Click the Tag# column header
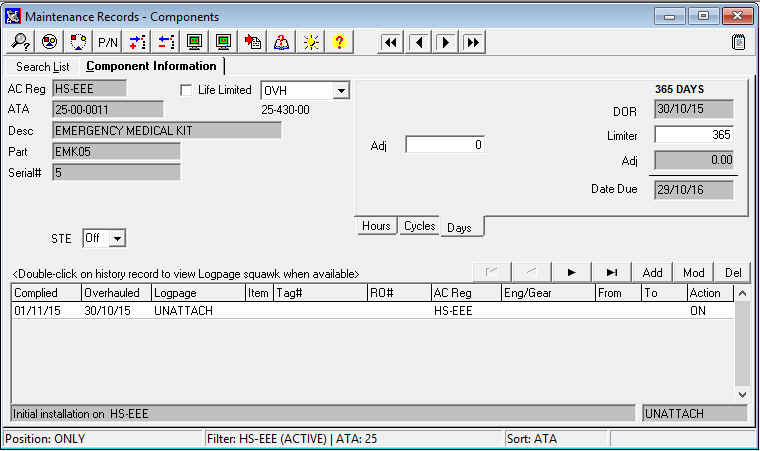Viewport: 760px width, 451px height. (x=321, y=293)
